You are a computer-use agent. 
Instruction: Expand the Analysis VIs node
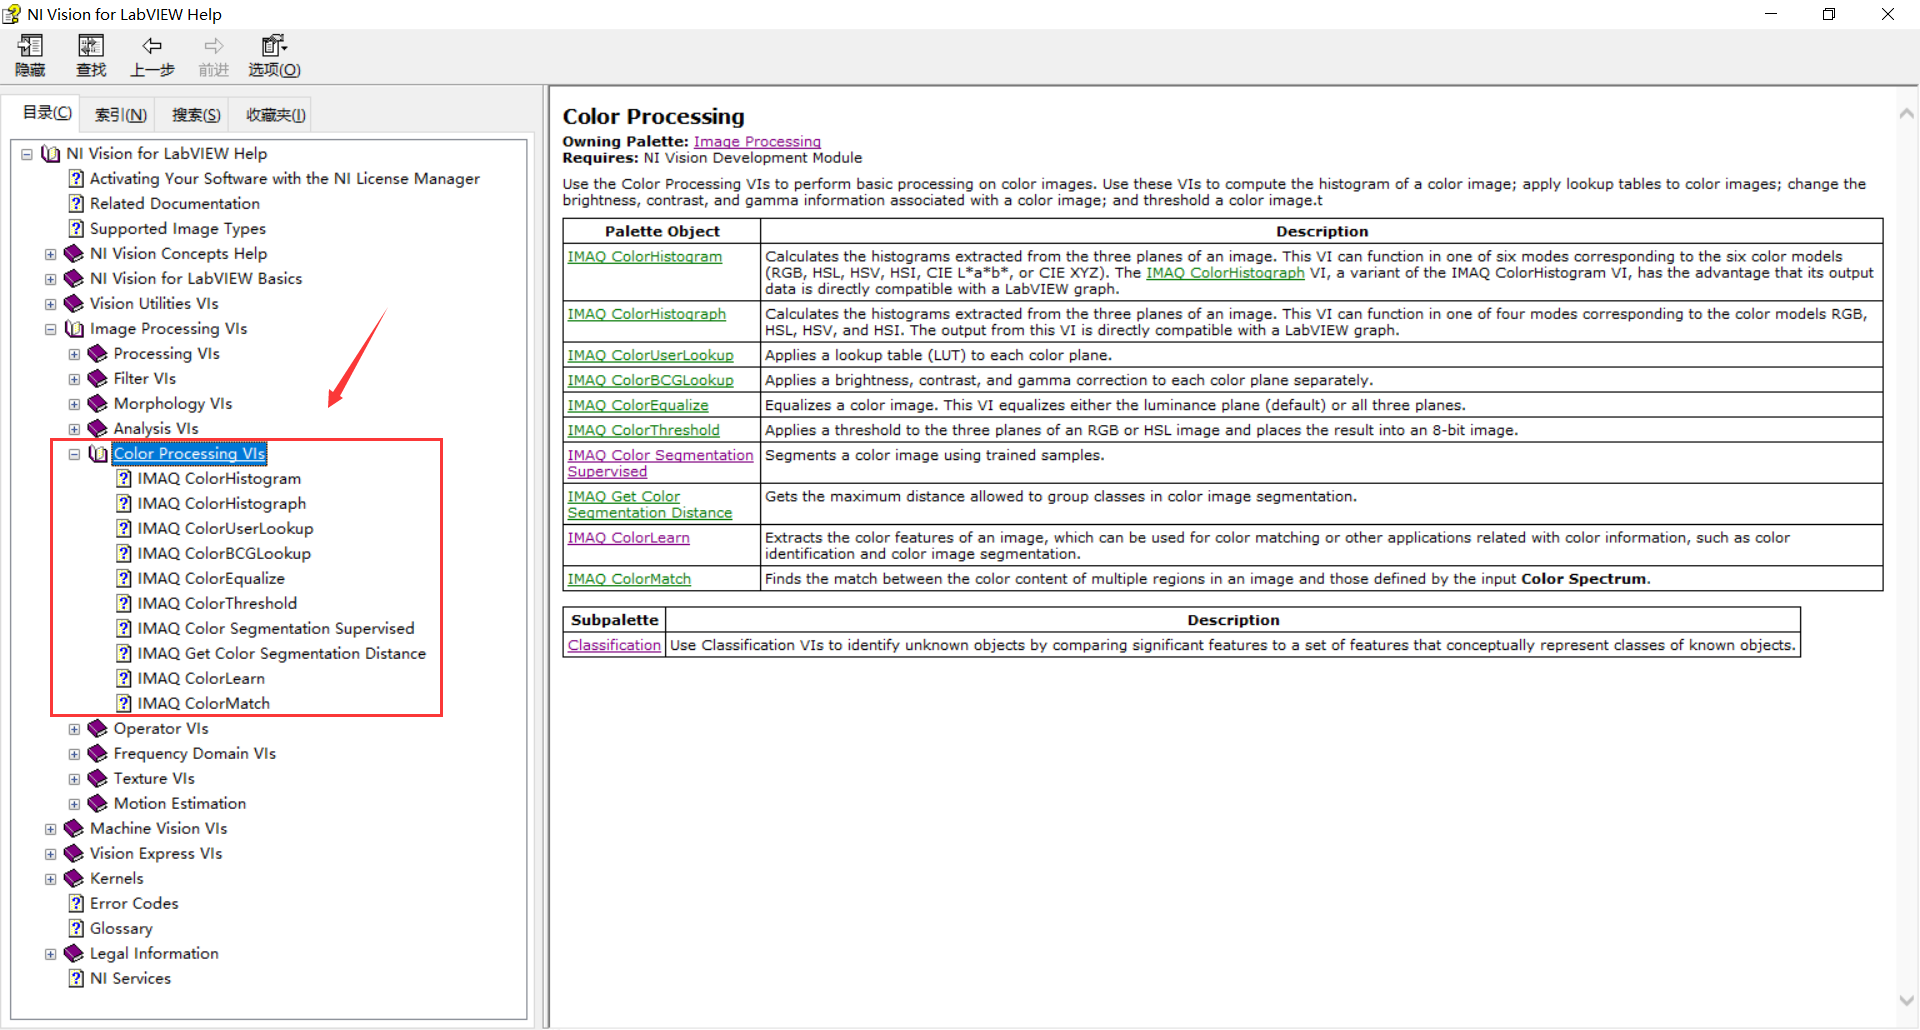(x=74, y=429)
